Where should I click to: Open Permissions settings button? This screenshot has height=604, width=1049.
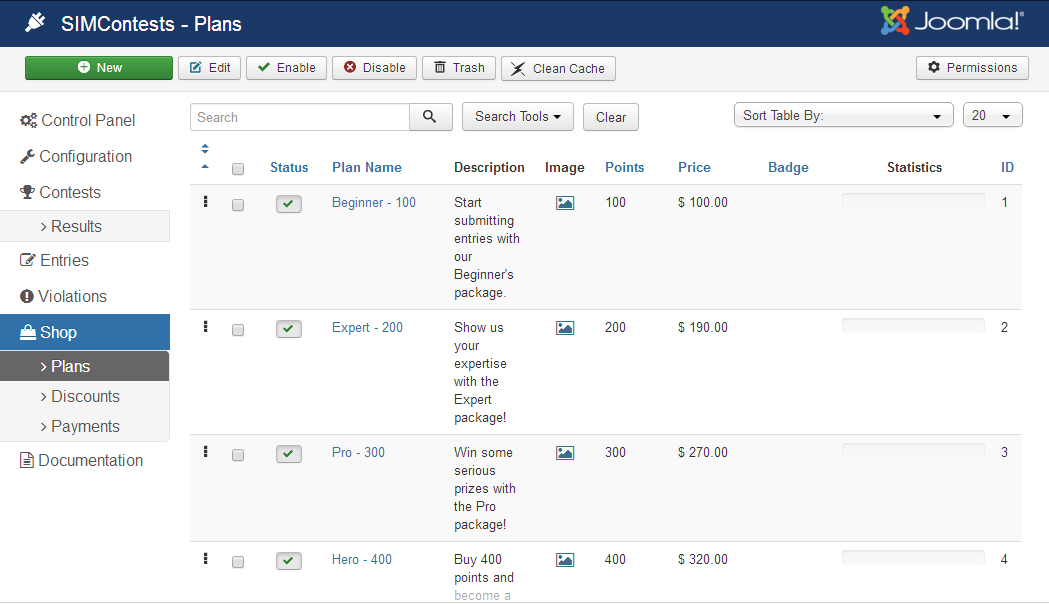click(972, 68)
